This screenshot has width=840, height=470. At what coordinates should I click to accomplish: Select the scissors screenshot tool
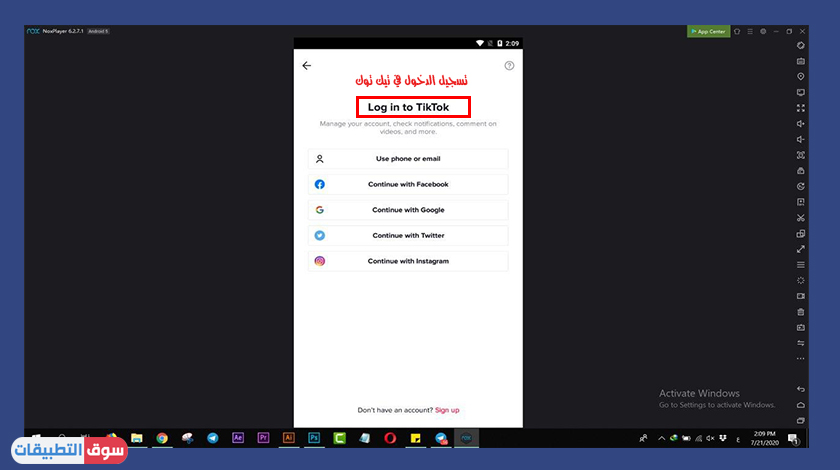pos(800,218)
